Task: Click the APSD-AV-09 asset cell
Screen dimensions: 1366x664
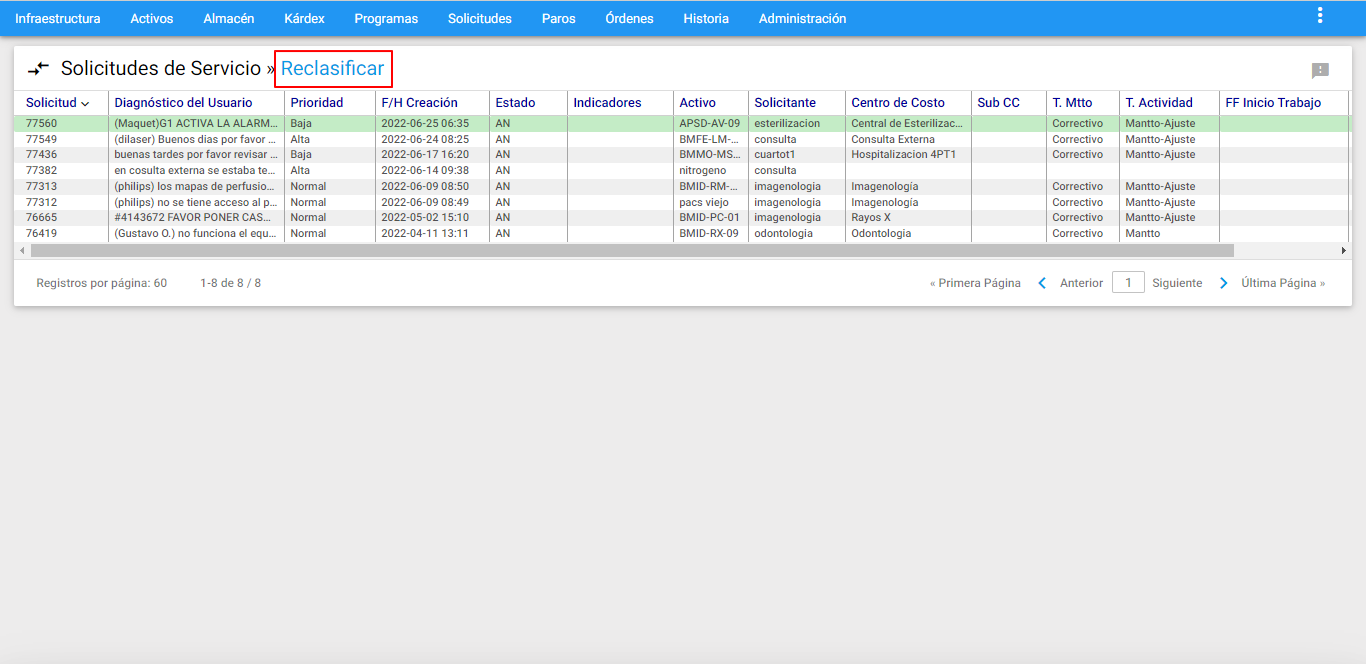Action: (x=710, y=124)
